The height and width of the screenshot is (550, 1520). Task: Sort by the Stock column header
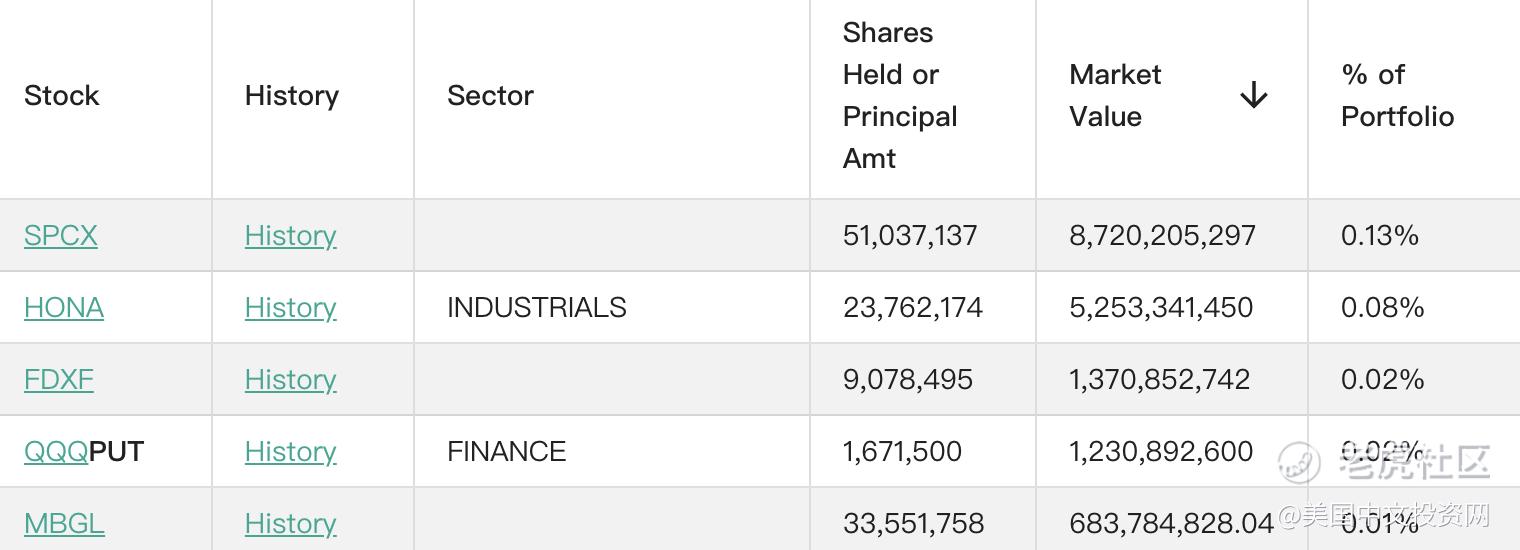[x=62, y=96]
